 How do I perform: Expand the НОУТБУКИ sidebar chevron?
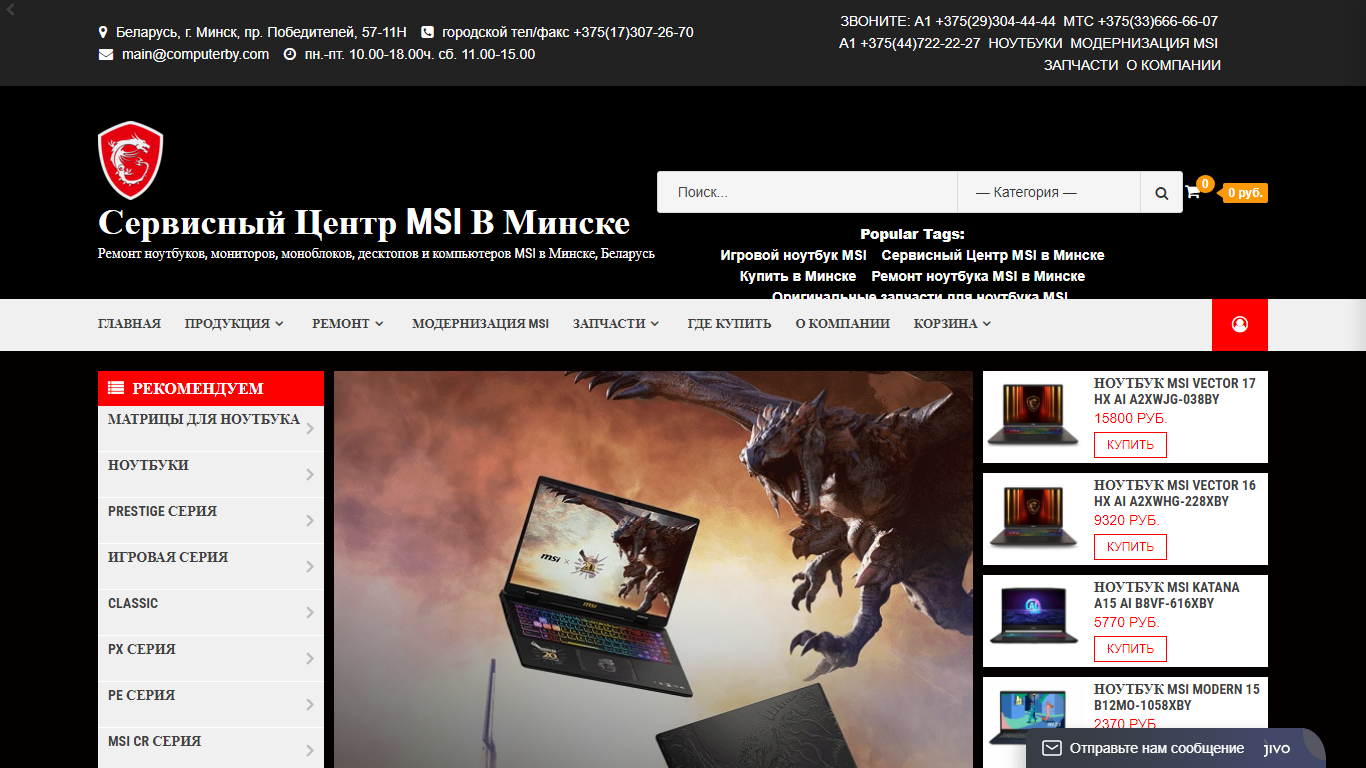coord(310,475)
